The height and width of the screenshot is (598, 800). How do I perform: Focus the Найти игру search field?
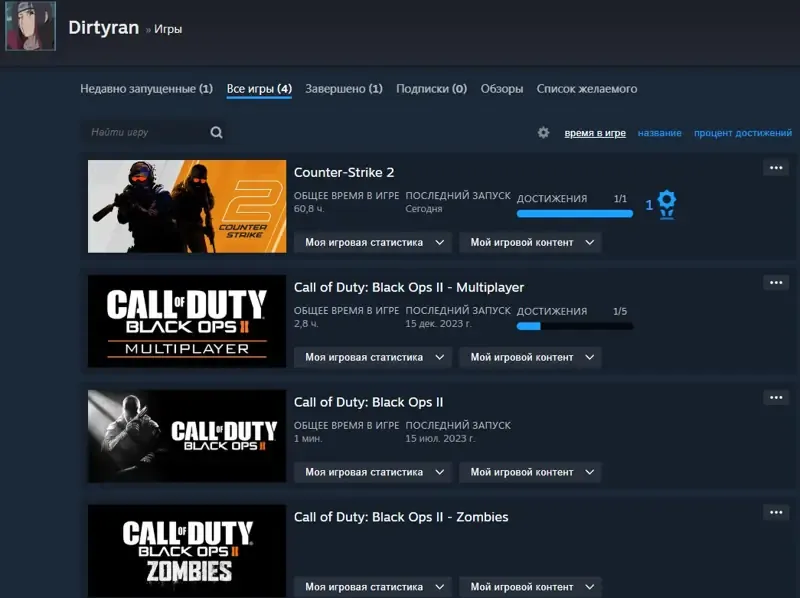(153, 133)
